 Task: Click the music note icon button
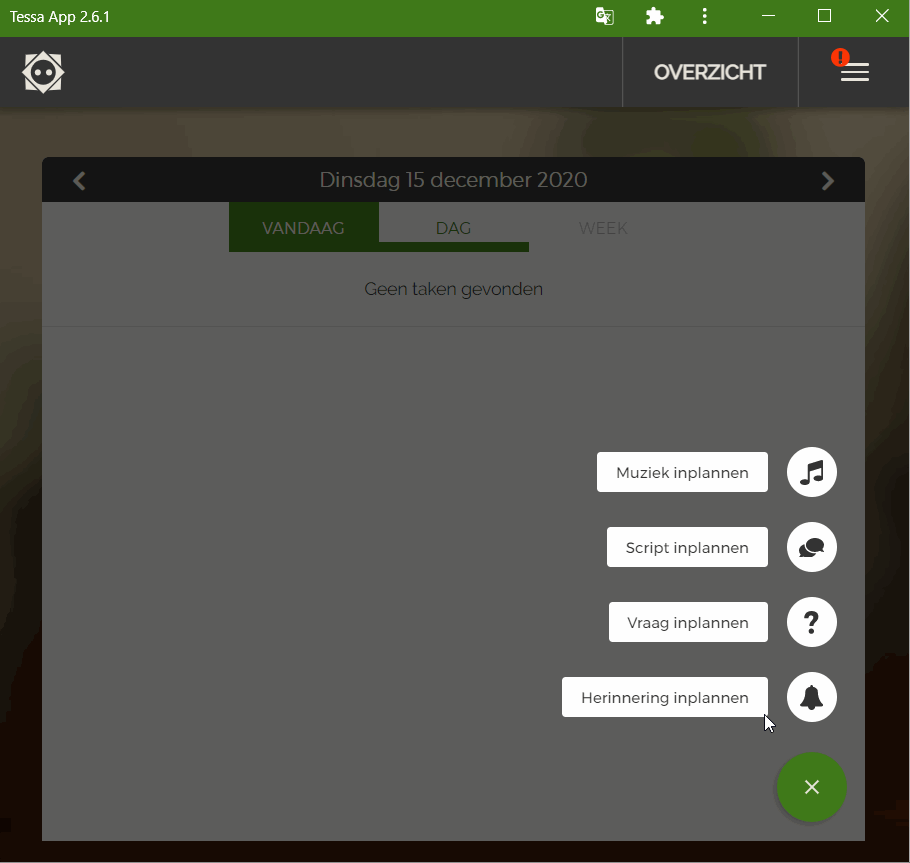(x=811, y=472)
